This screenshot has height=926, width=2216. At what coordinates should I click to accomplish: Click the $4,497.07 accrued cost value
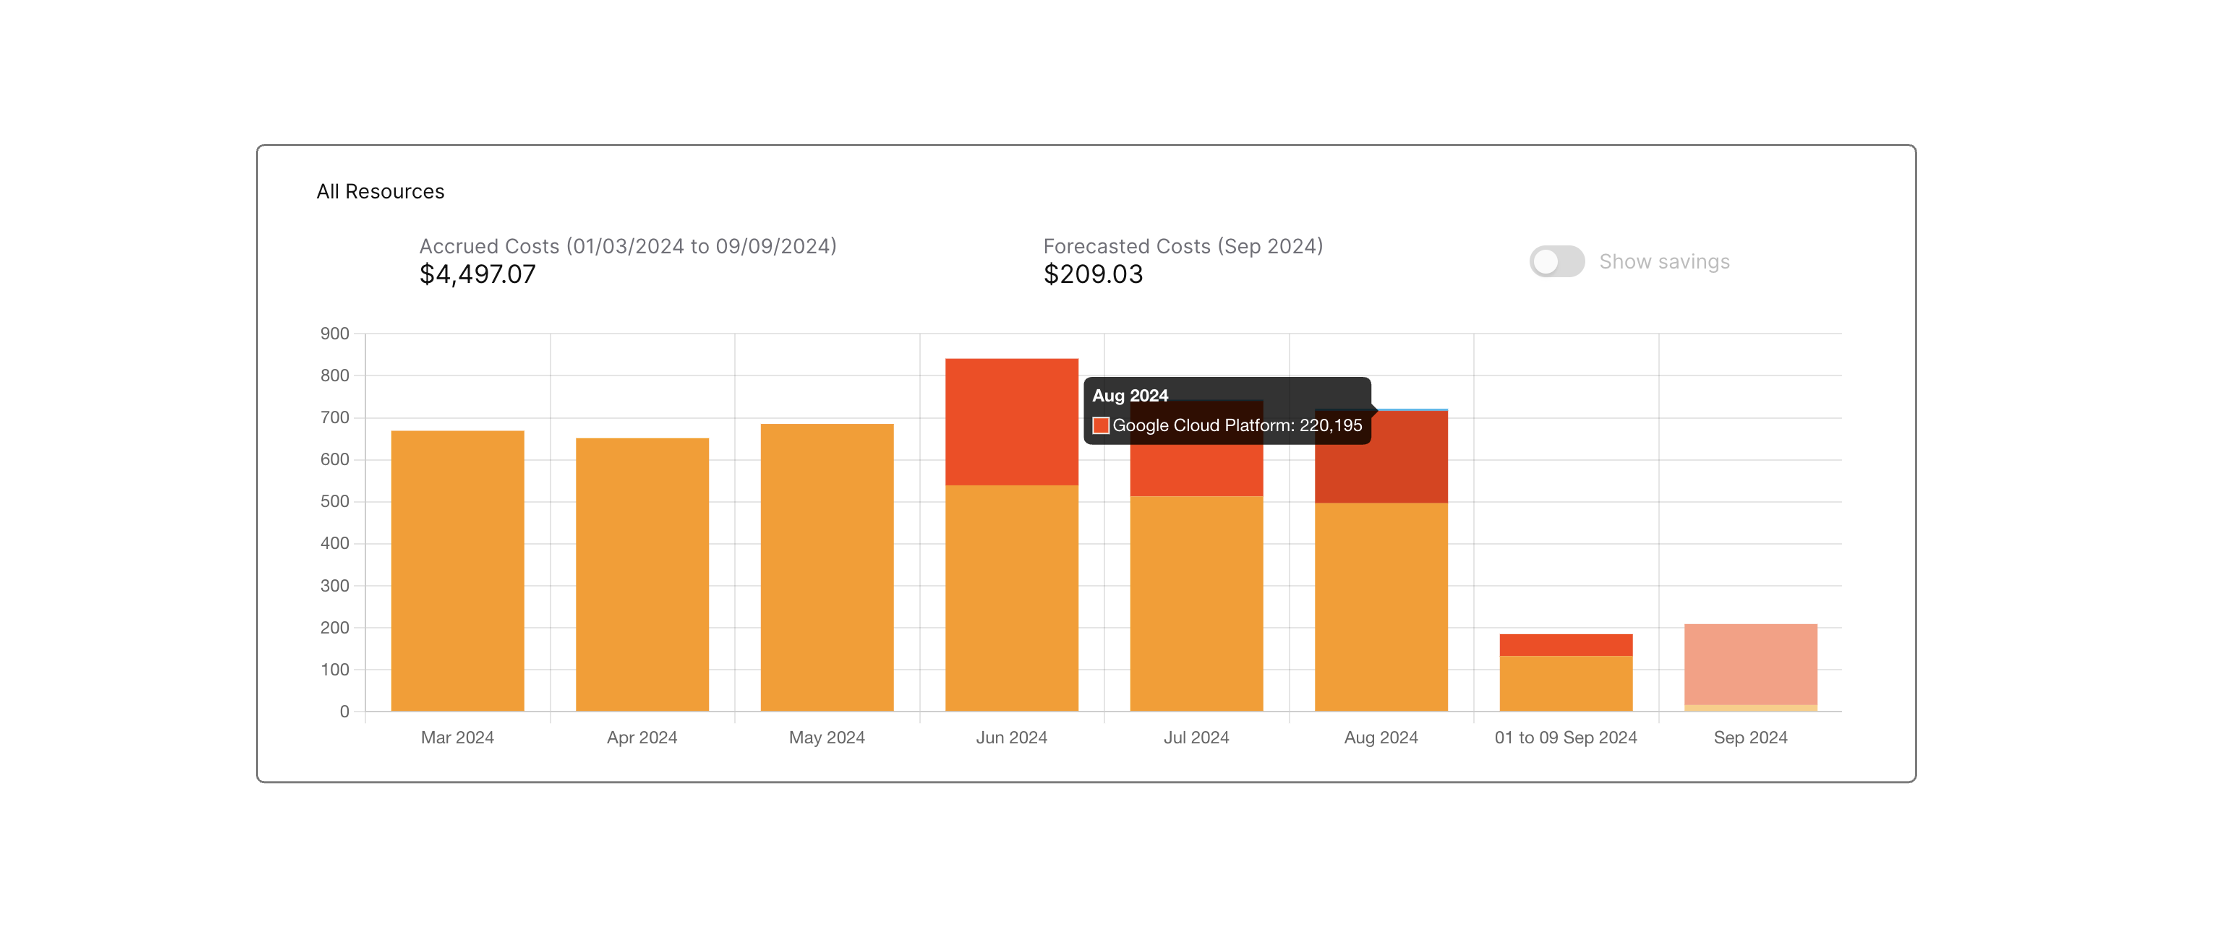477,275
